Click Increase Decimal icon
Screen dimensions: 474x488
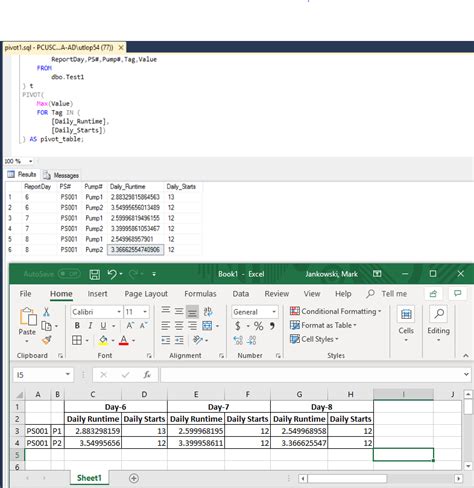(238, 340)
